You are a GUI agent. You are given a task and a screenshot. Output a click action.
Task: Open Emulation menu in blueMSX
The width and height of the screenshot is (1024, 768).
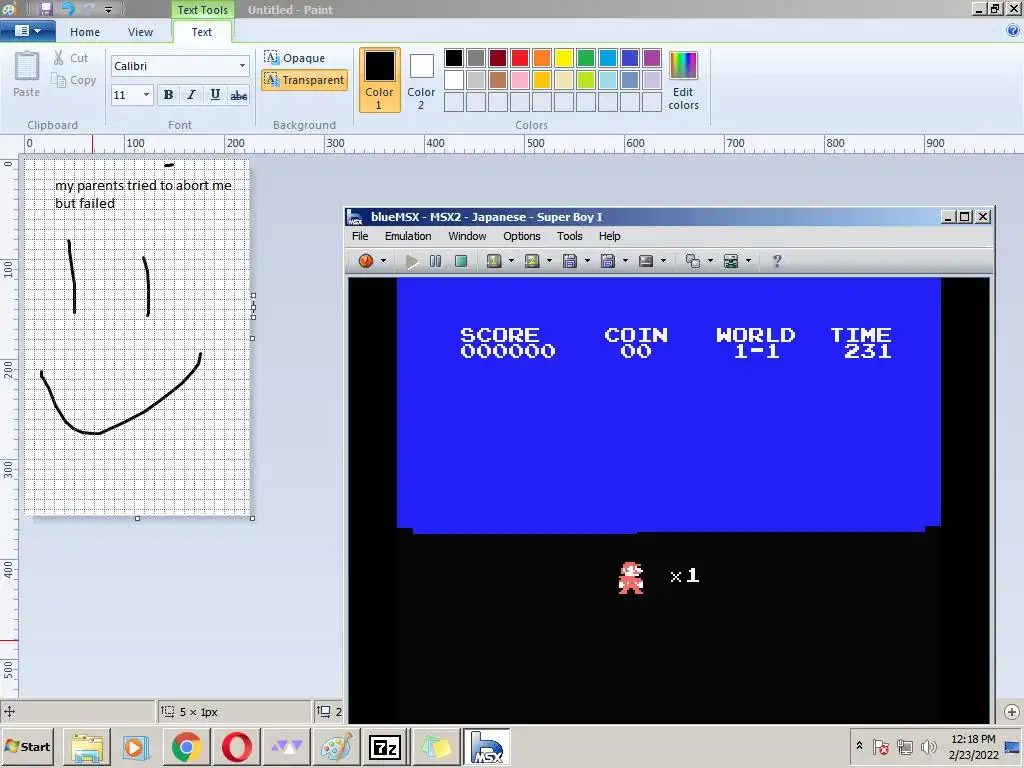[408, 236]
